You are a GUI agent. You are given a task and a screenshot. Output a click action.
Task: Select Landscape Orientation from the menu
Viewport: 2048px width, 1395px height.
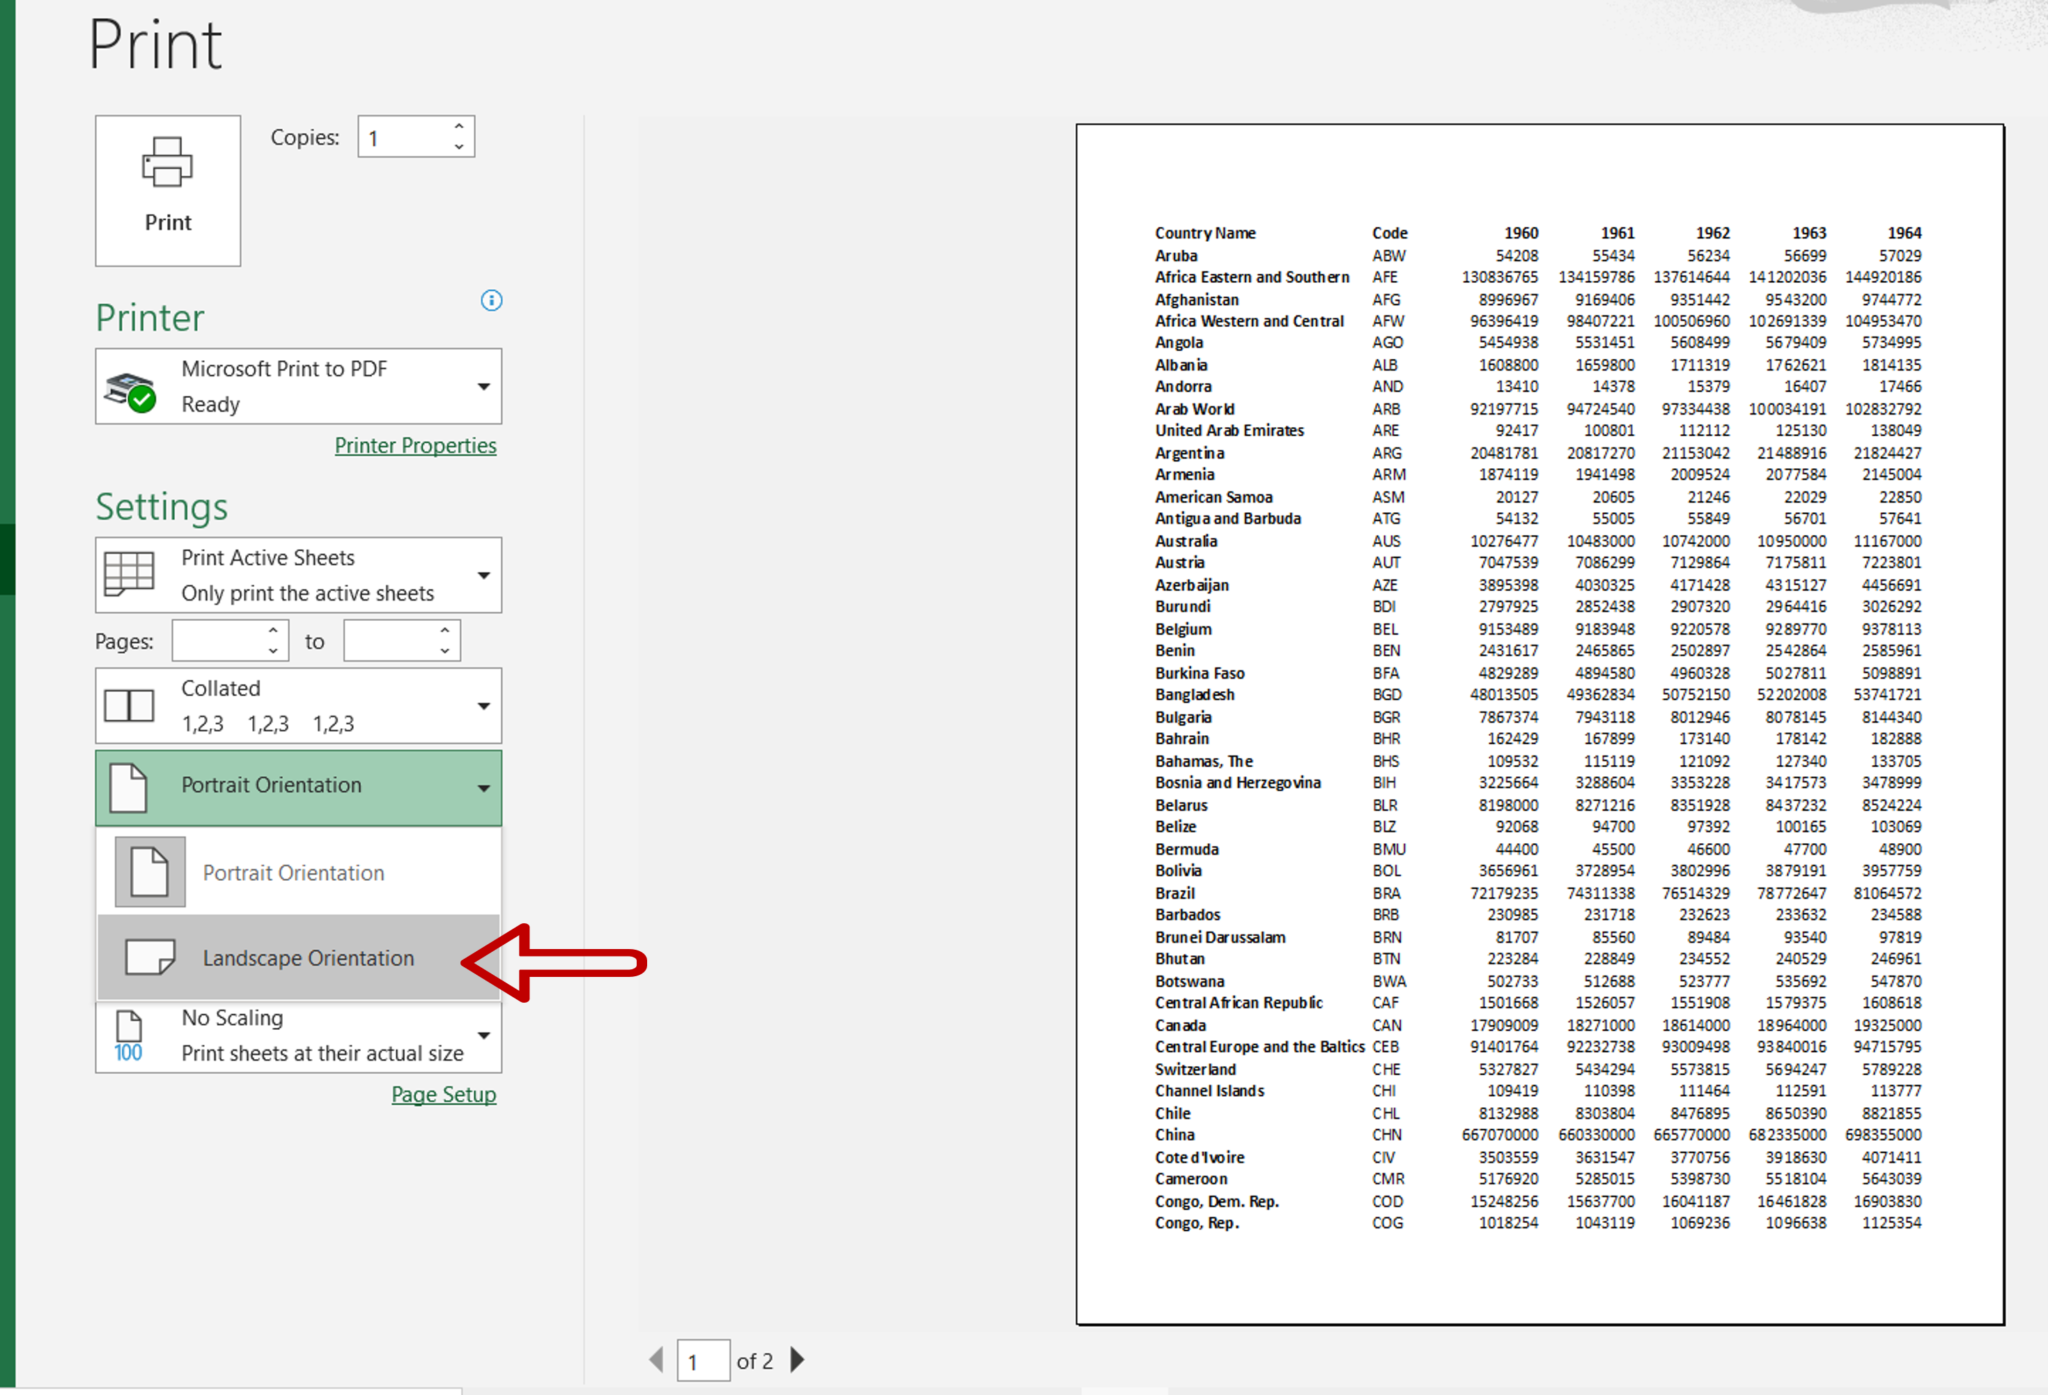tap(308, 957)
